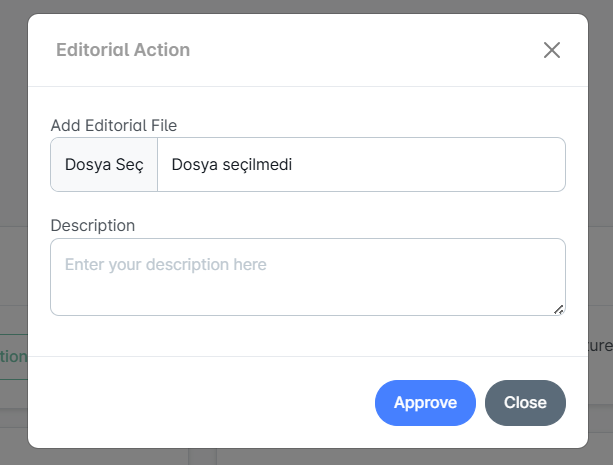
Task: Click the empty footer area left of Approve
Action: tap(200, 403)
